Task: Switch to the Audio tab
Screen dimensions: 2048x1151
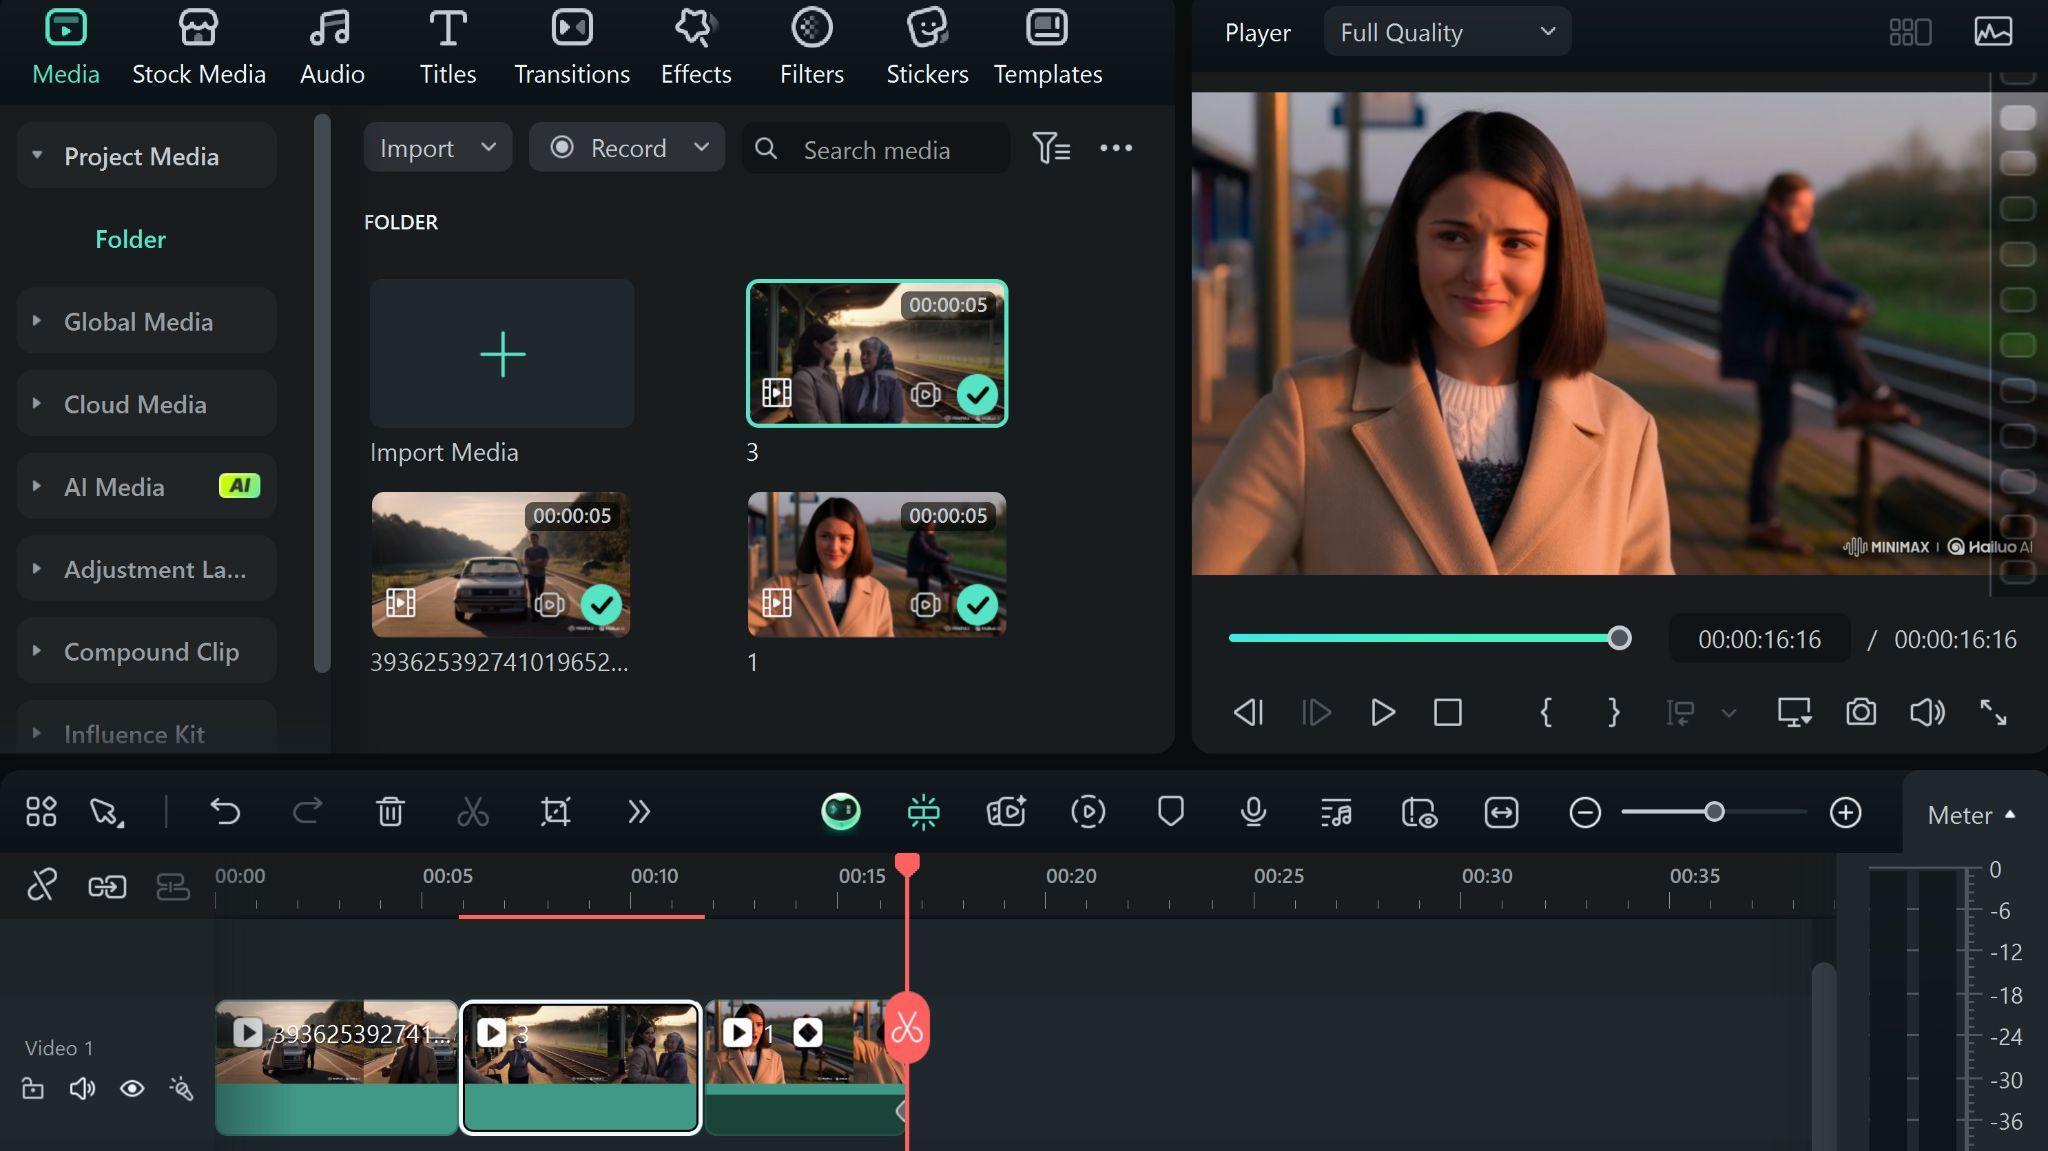Action: tap(332, 48)
